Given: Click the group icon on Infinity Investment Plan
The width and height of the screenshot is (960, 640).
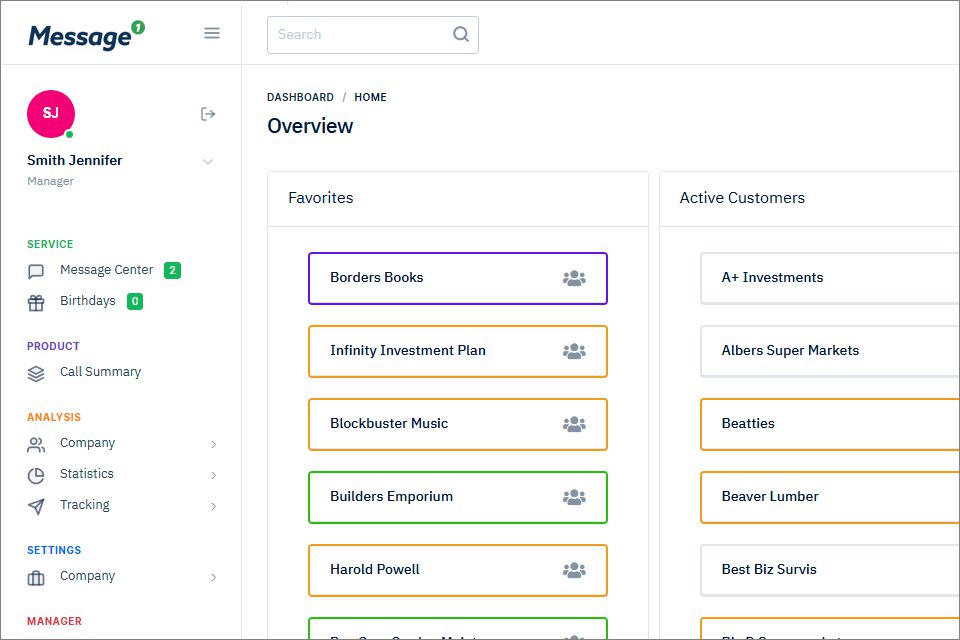Looking at the screenshot, I should 574,351.
